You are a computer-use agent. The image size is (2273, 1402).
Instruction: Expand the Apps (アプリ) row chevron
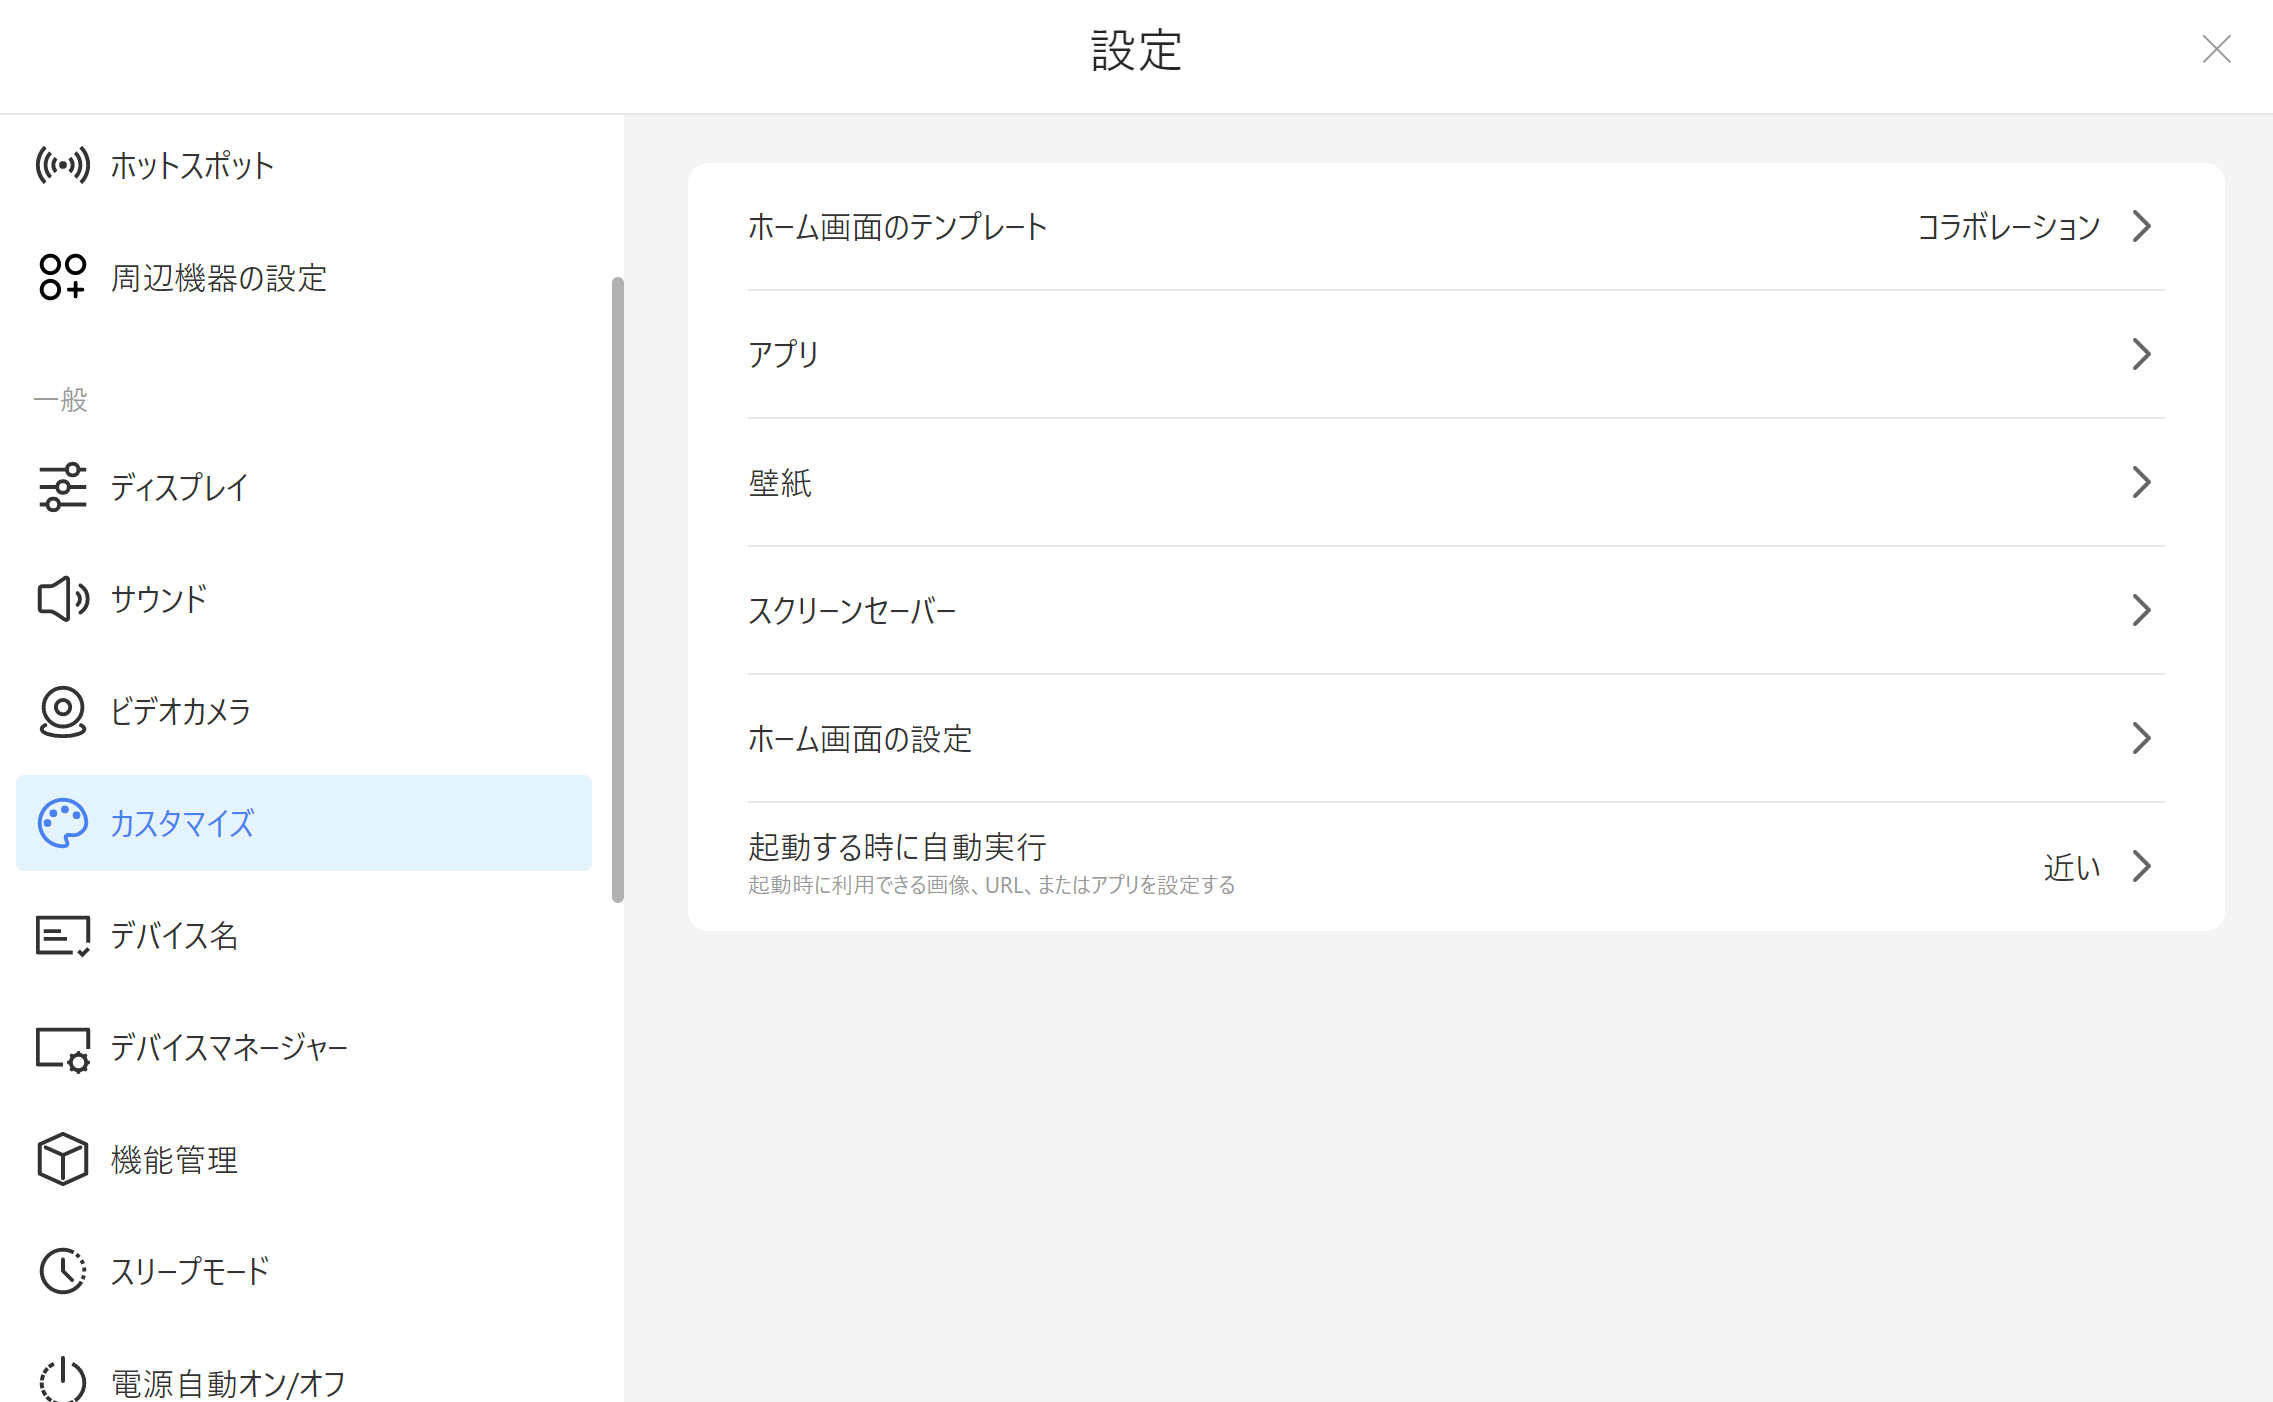[x=2141, y=354]
